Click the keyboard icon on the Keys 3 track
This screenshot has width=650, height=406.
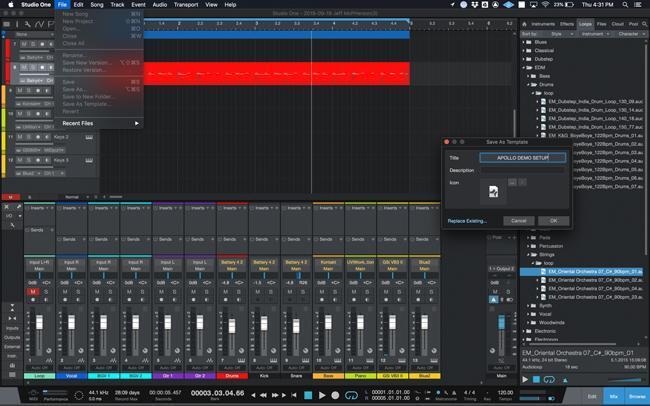89,160
